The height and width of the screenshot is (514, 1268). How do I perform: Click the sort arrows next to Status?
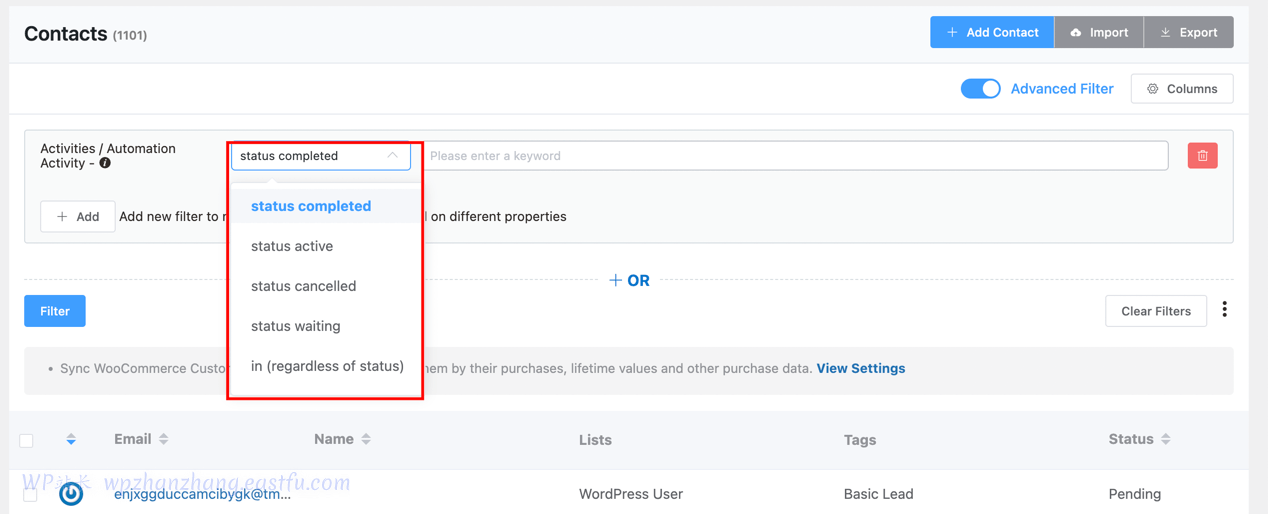1166,439
